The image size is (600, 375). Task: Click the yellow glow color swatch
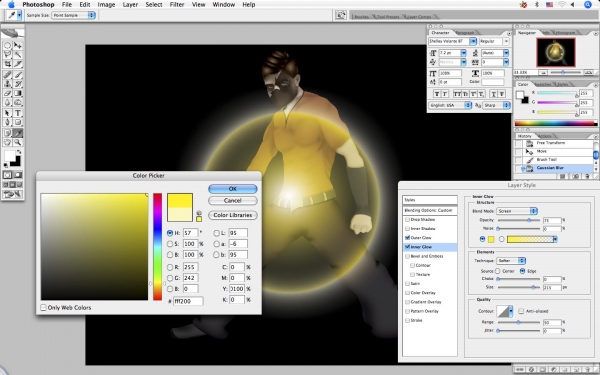(491, 239)
